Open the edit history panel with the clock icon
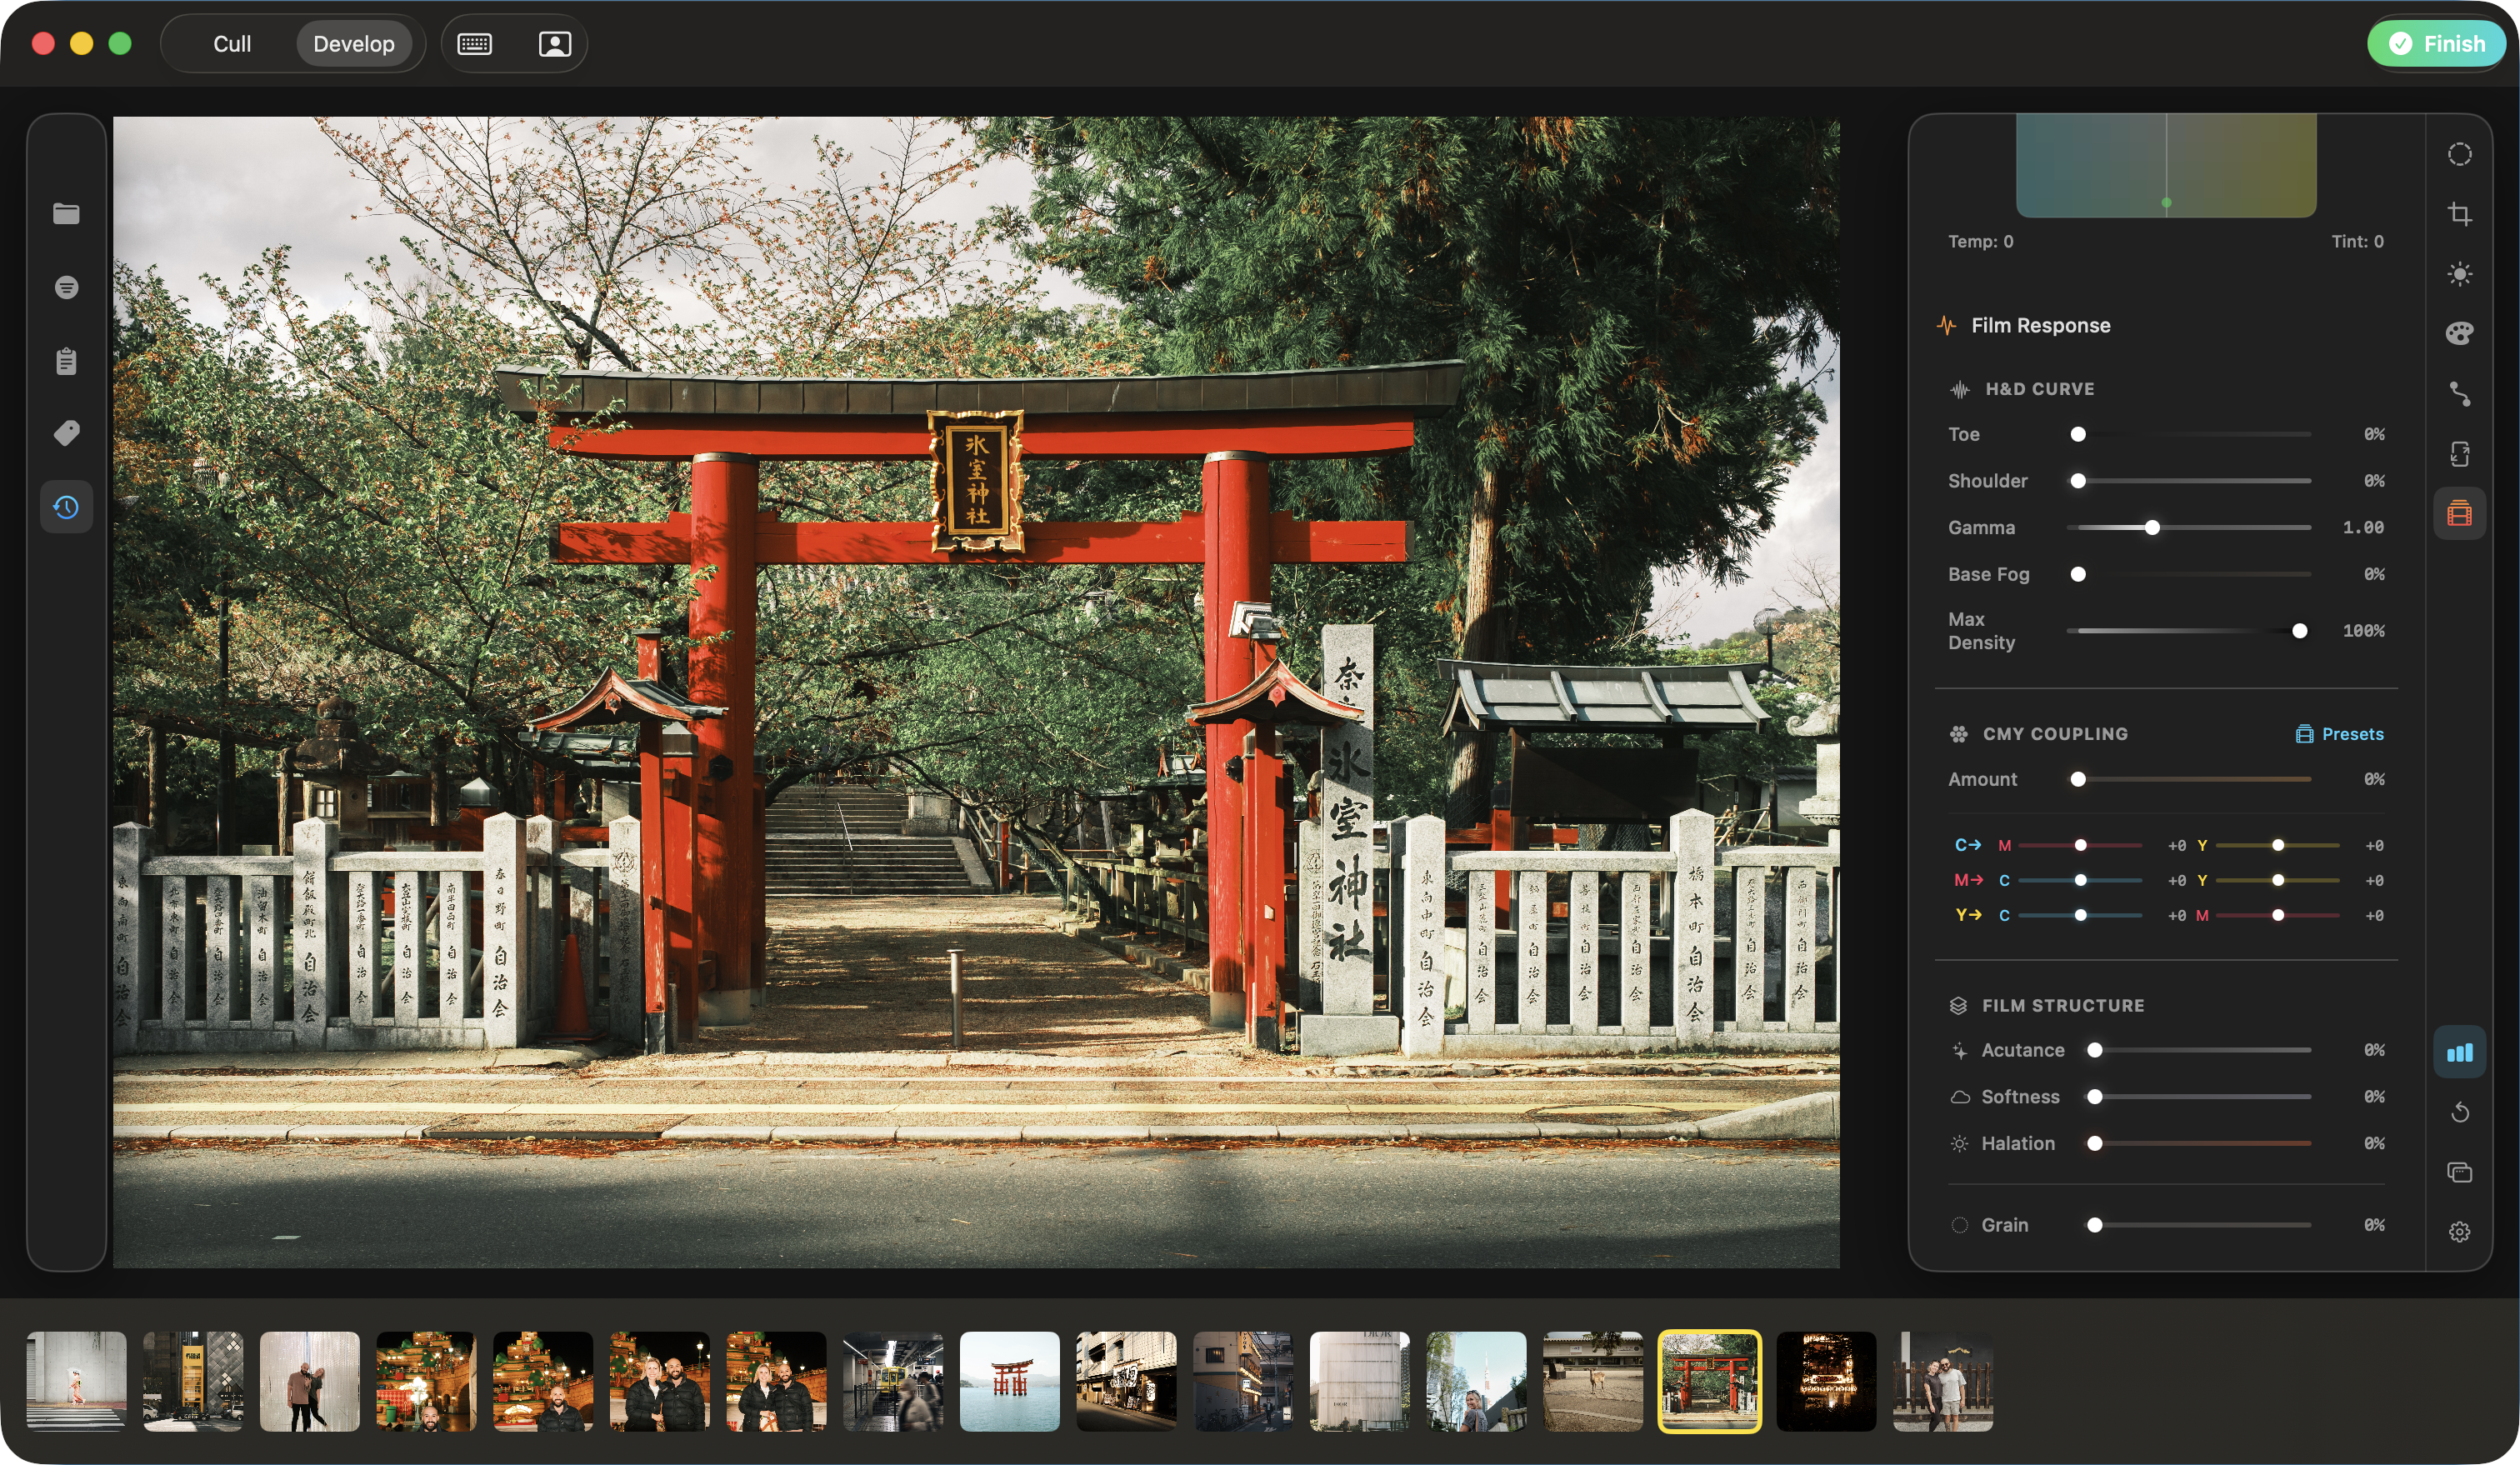2520x1465 pixels. click(x=66, y=507)
